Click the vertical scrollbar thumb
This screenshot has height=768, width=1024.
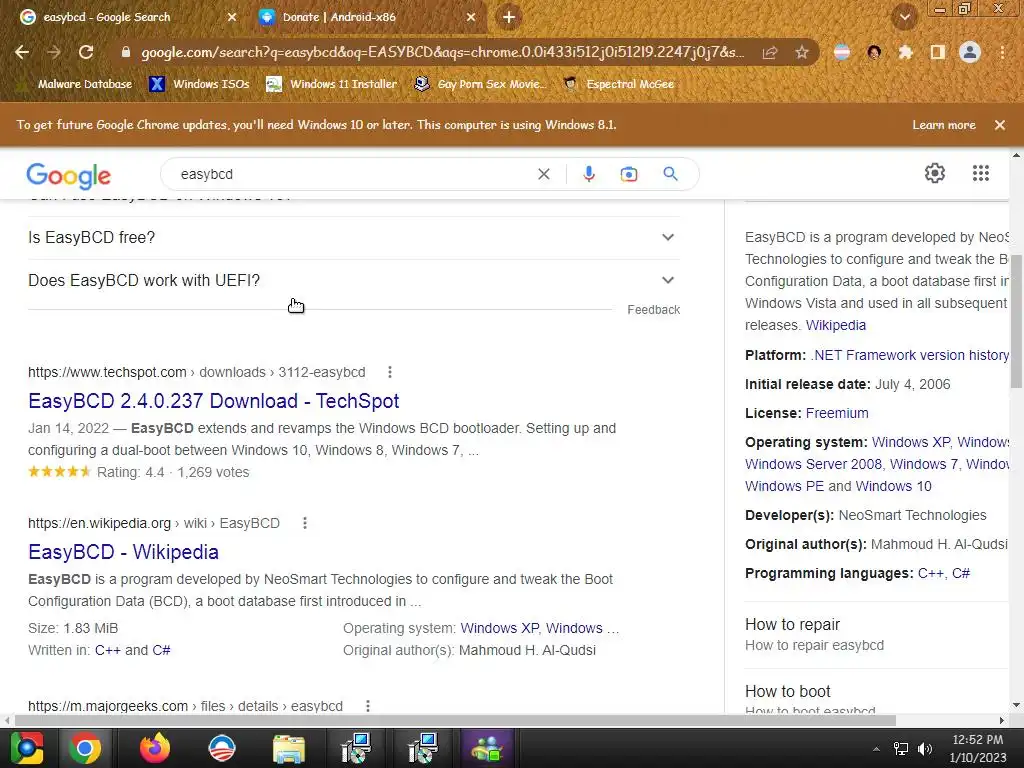(1016, 321)
